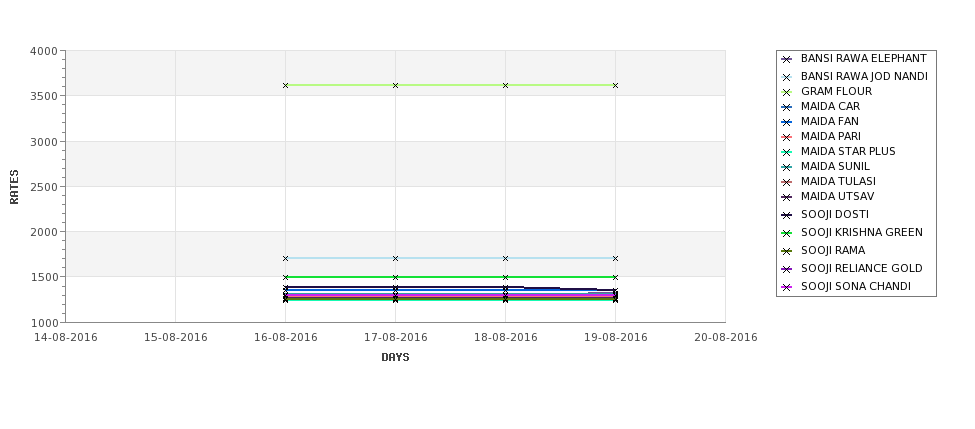The height and width of the screenshot is (429, 975).
Task: Click the DAYS x-axis title
Action: click(395, 357)
